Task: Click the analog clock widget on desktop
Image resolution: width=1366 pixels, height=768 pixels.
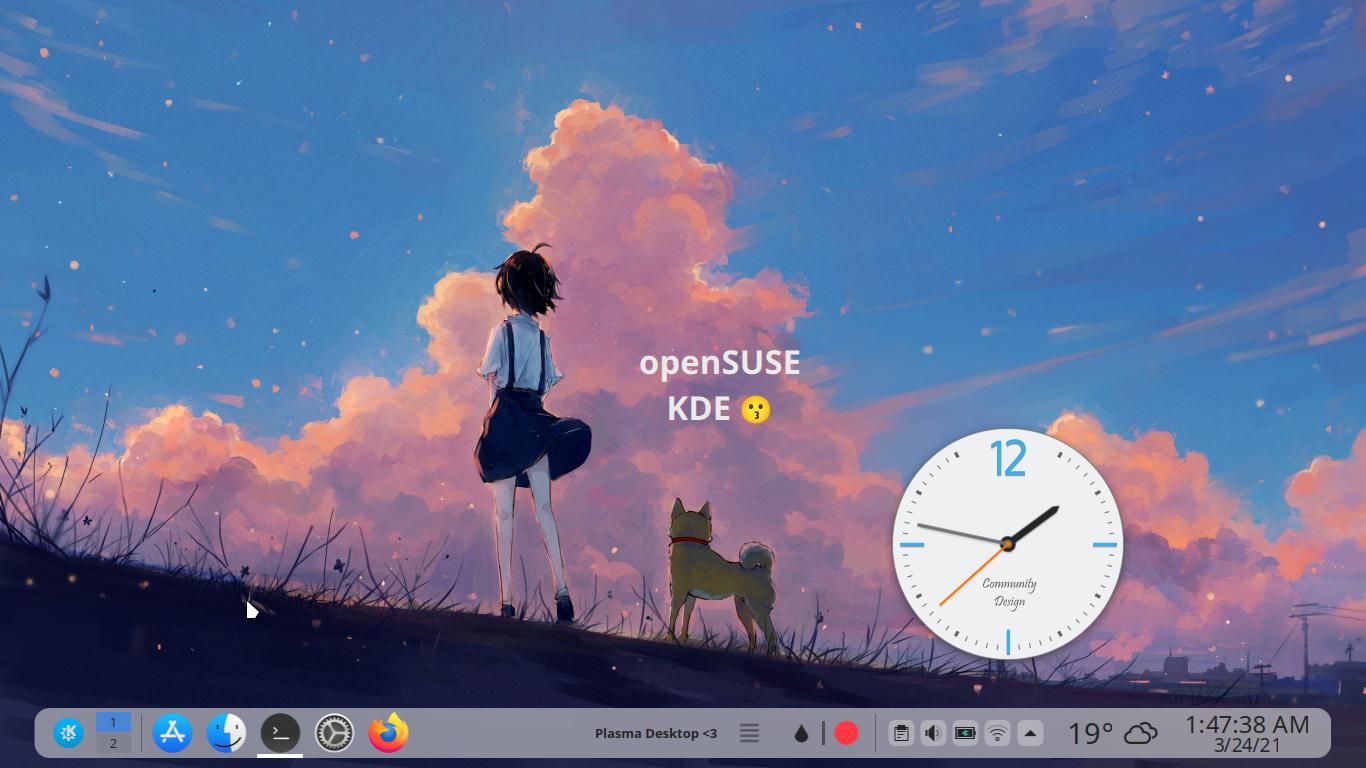Action: (1008, 544)
